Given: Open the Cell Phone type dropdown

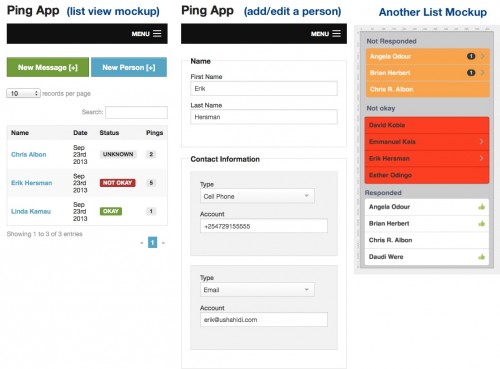Looking at the screenshot, I should (x=257, y=196).
